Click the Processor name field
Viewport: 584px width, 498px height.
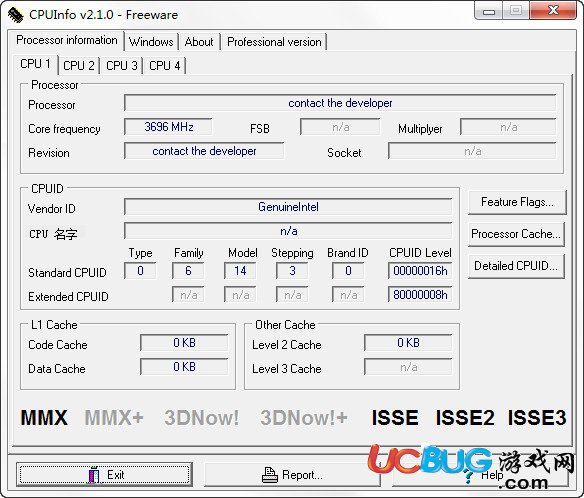pyautogui.click(x=340, y=103)
